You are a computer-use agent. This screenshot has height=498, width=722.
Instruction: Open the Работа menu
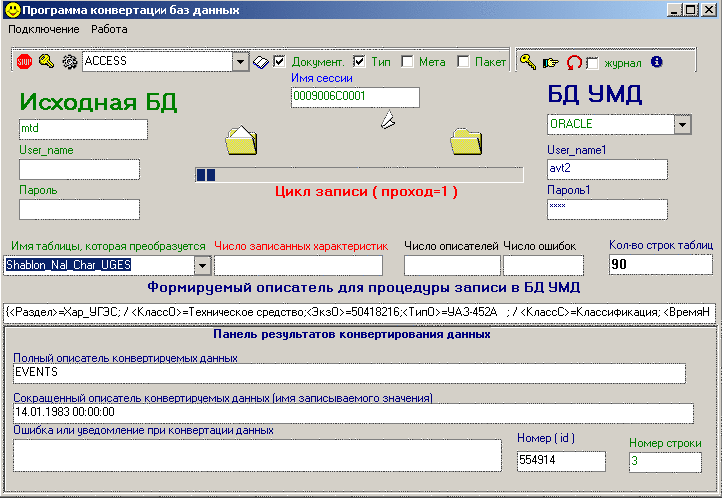pyautogui.click(x=109, y=29)
